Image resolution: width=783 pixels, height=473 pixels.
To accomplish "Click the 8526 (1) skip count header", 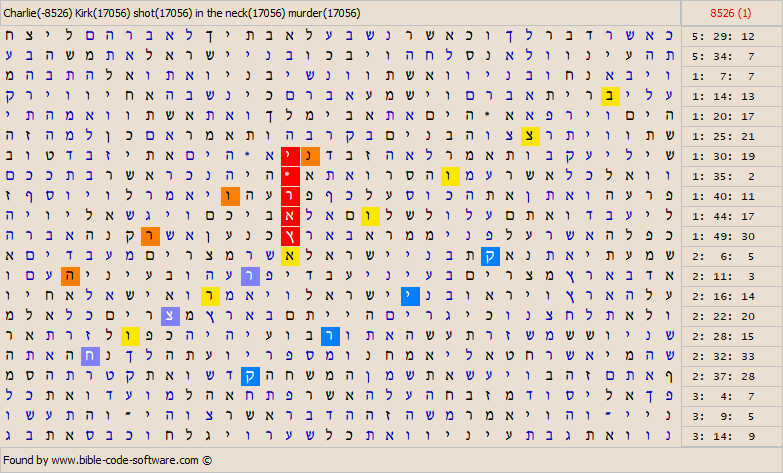I will click(x=731, y=12).
